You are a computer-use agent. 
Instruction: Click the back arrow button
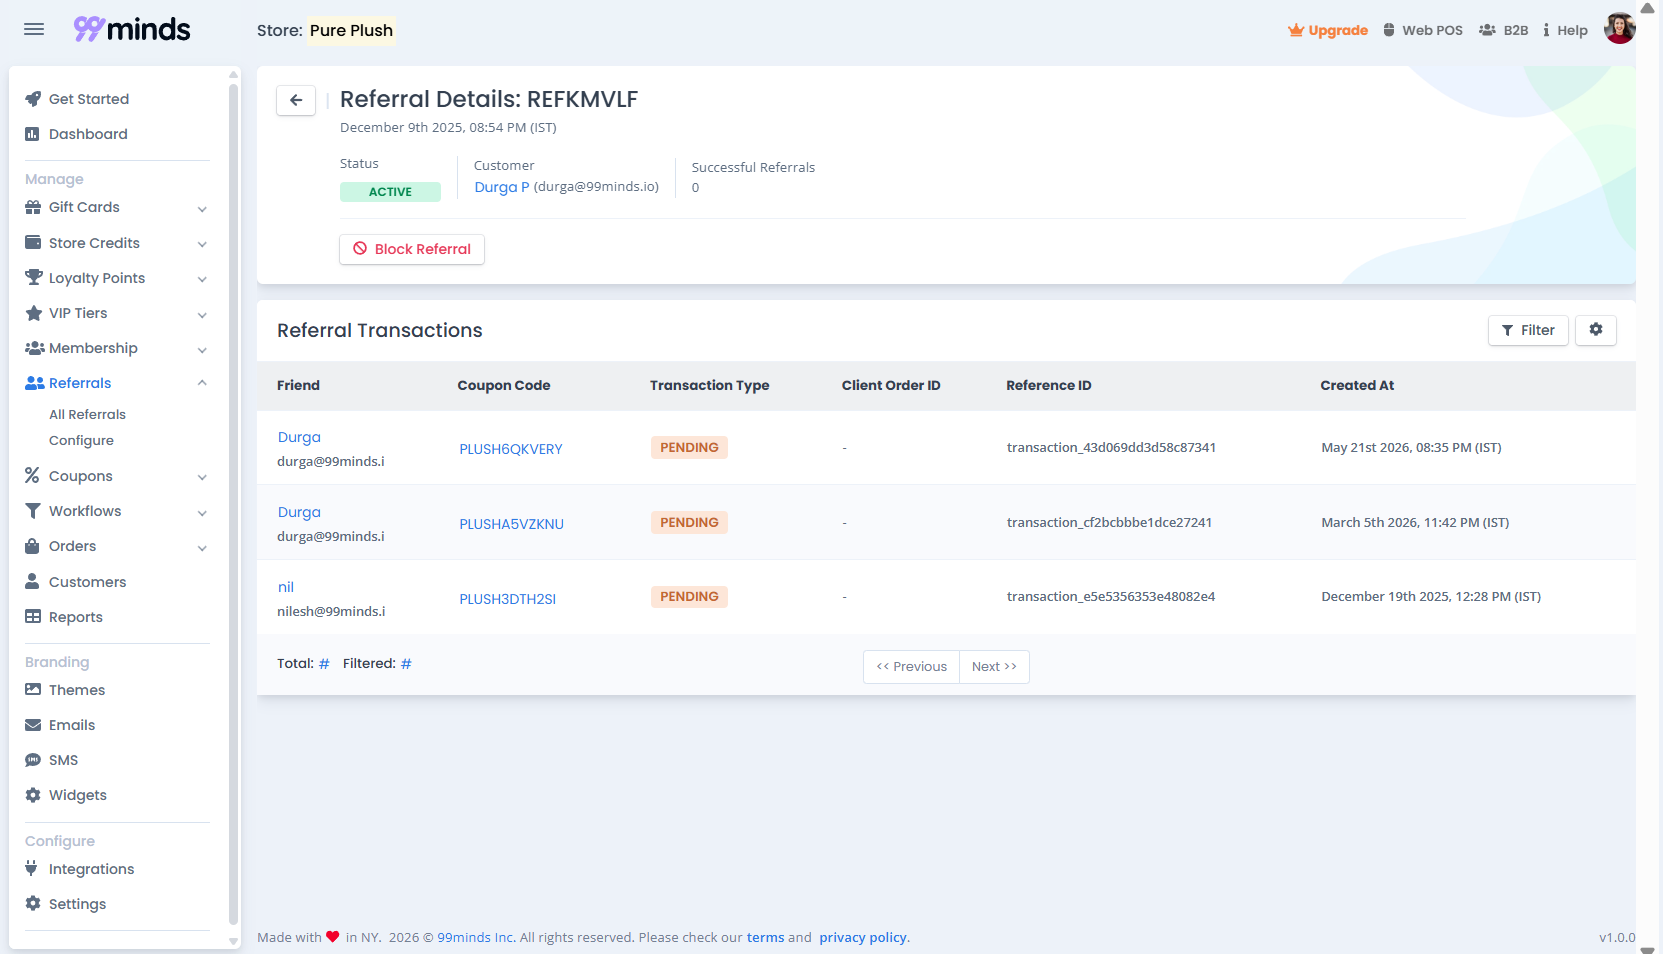[296, 100]
